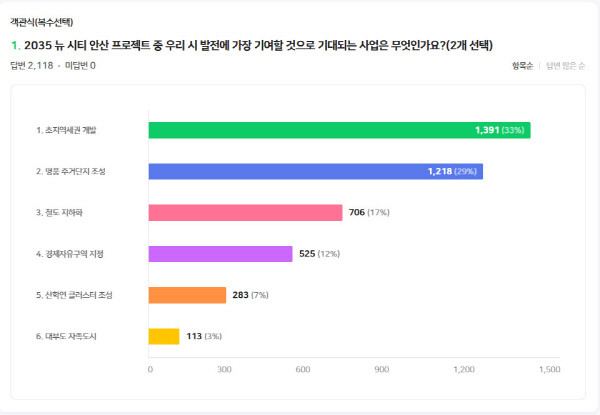Click the blue 명품 주거단지 조성 bar
600x415 pixels.
point(315,171)
